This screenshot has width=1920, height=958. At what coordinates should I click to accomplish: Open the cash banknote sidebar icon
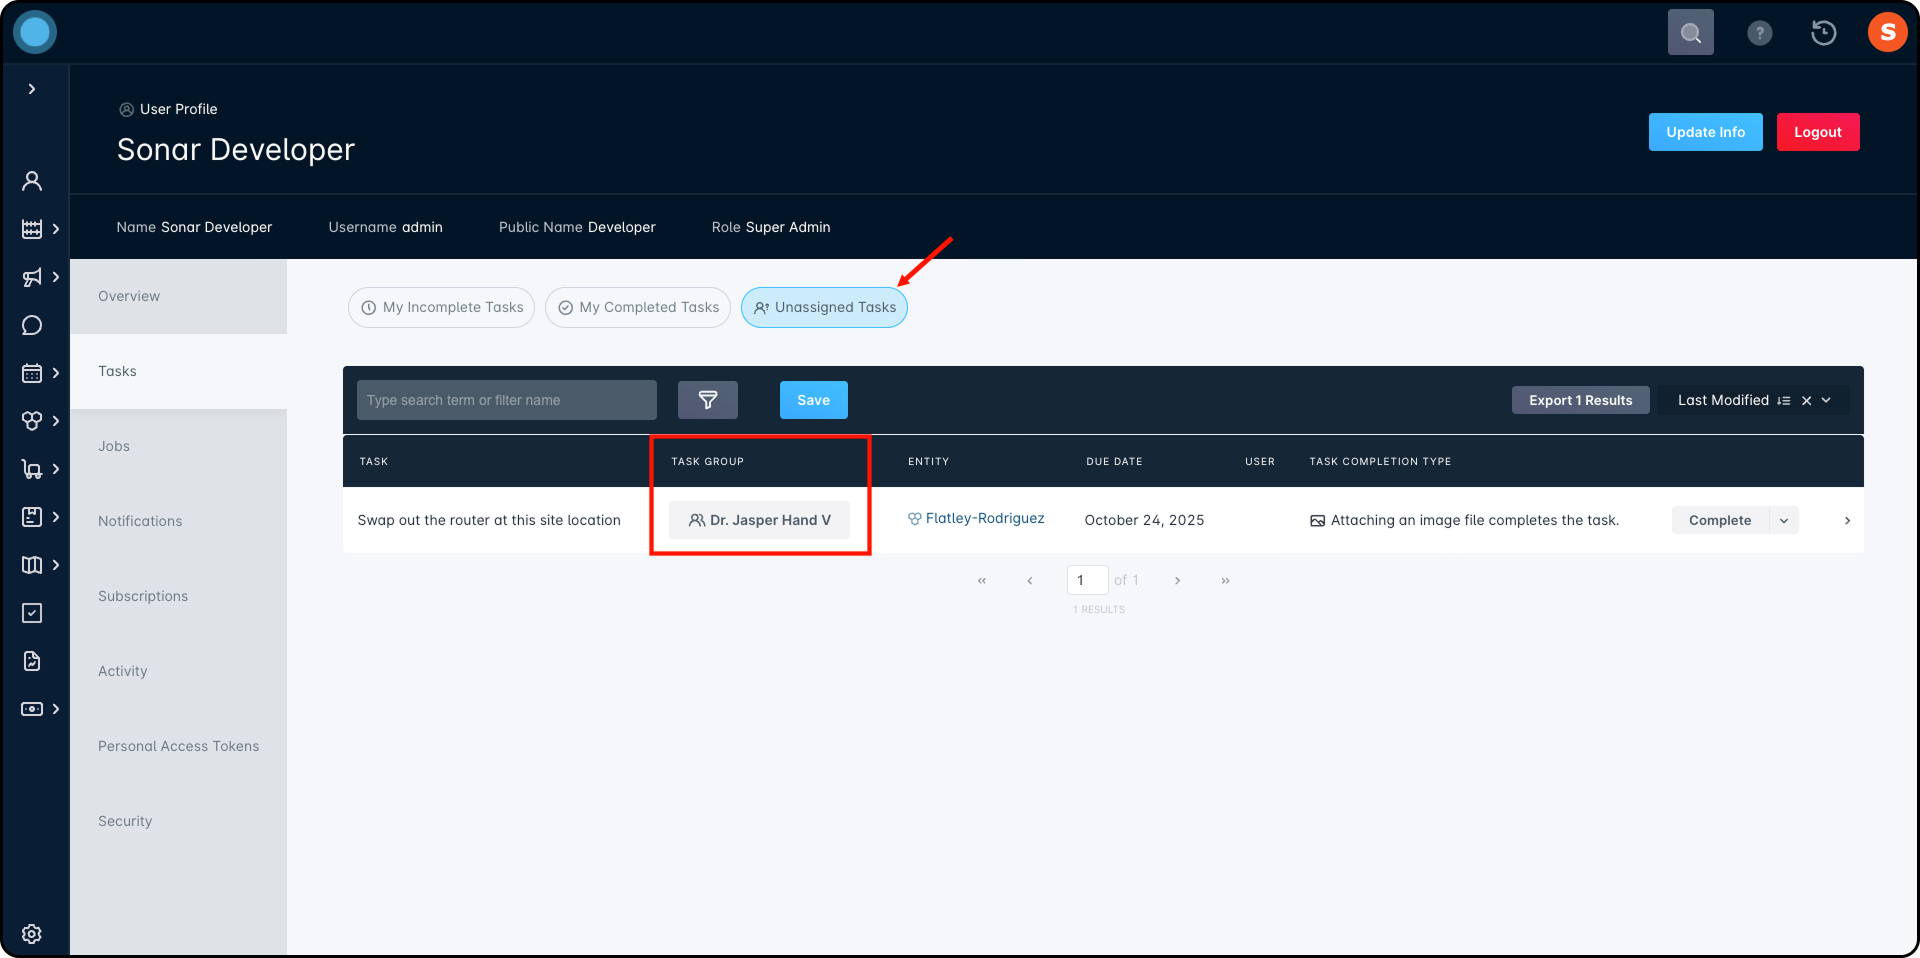(x=32, y=709)
